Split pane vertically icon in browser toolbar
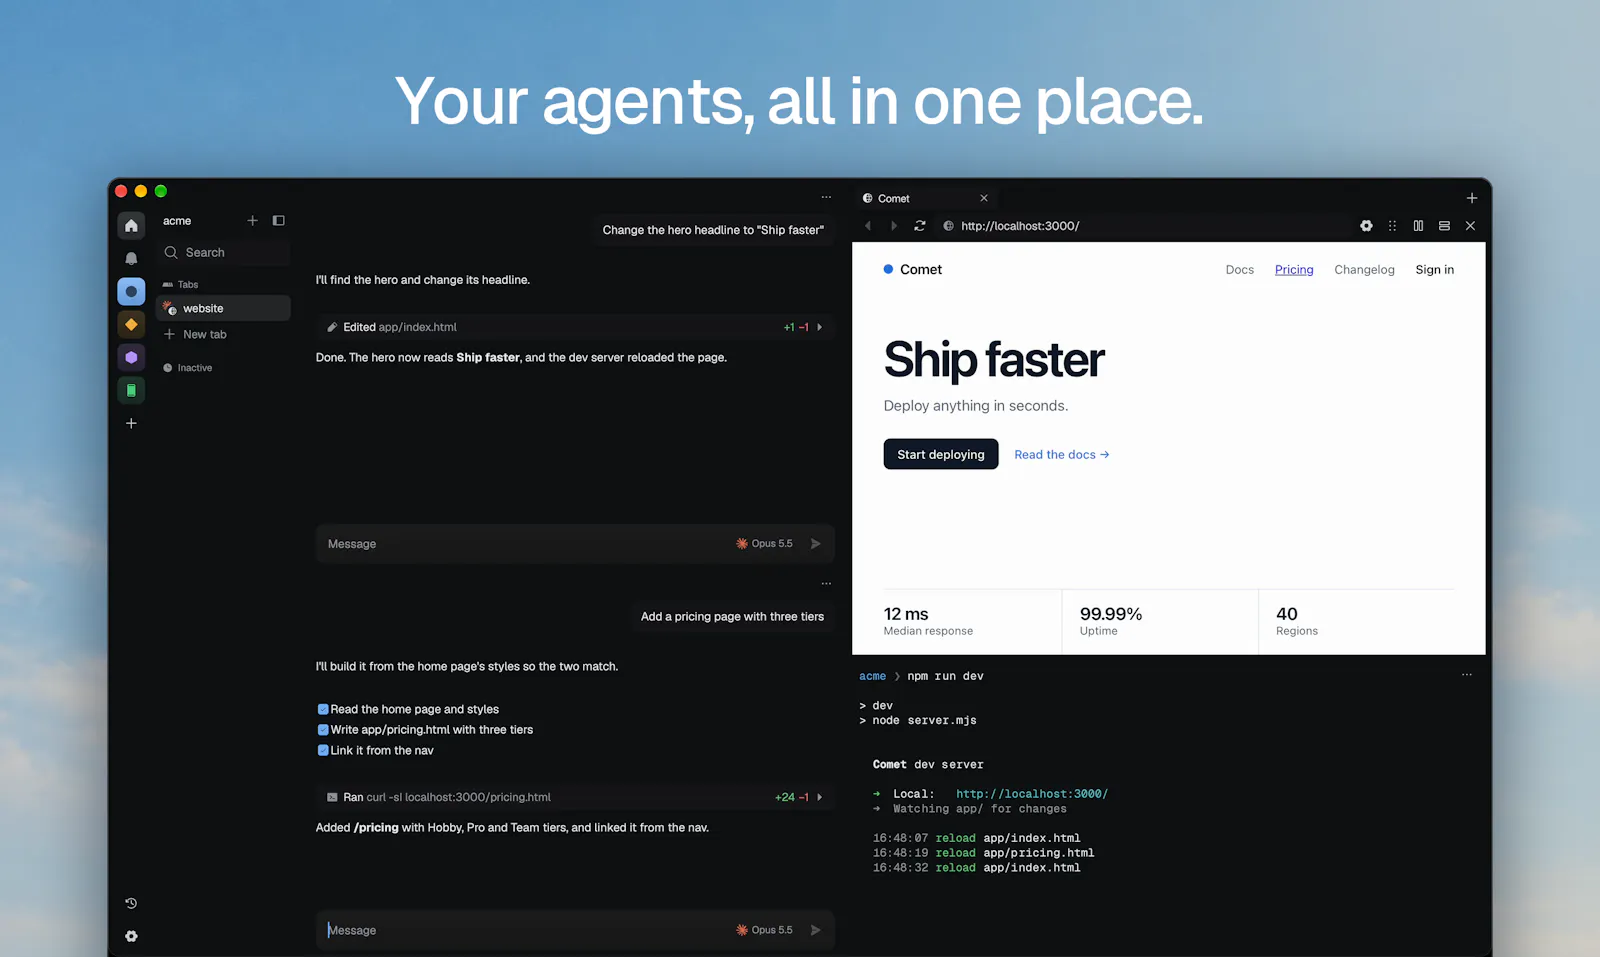1600x957 pixels. (1418, 226)
